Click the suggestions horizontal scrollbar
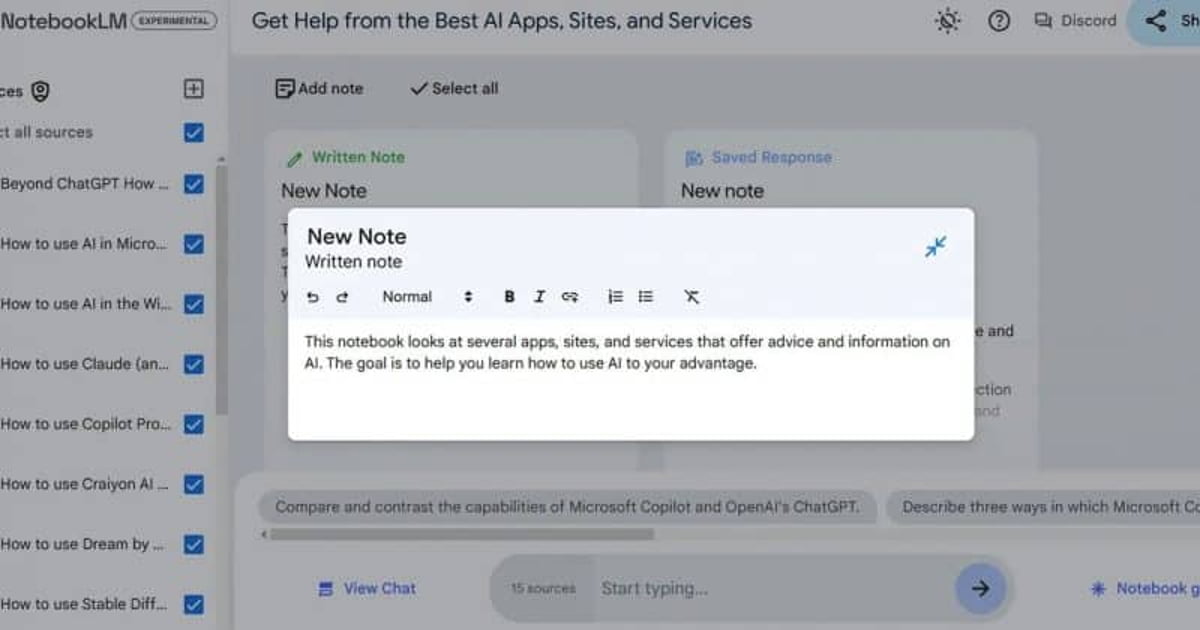 (462, 535)
